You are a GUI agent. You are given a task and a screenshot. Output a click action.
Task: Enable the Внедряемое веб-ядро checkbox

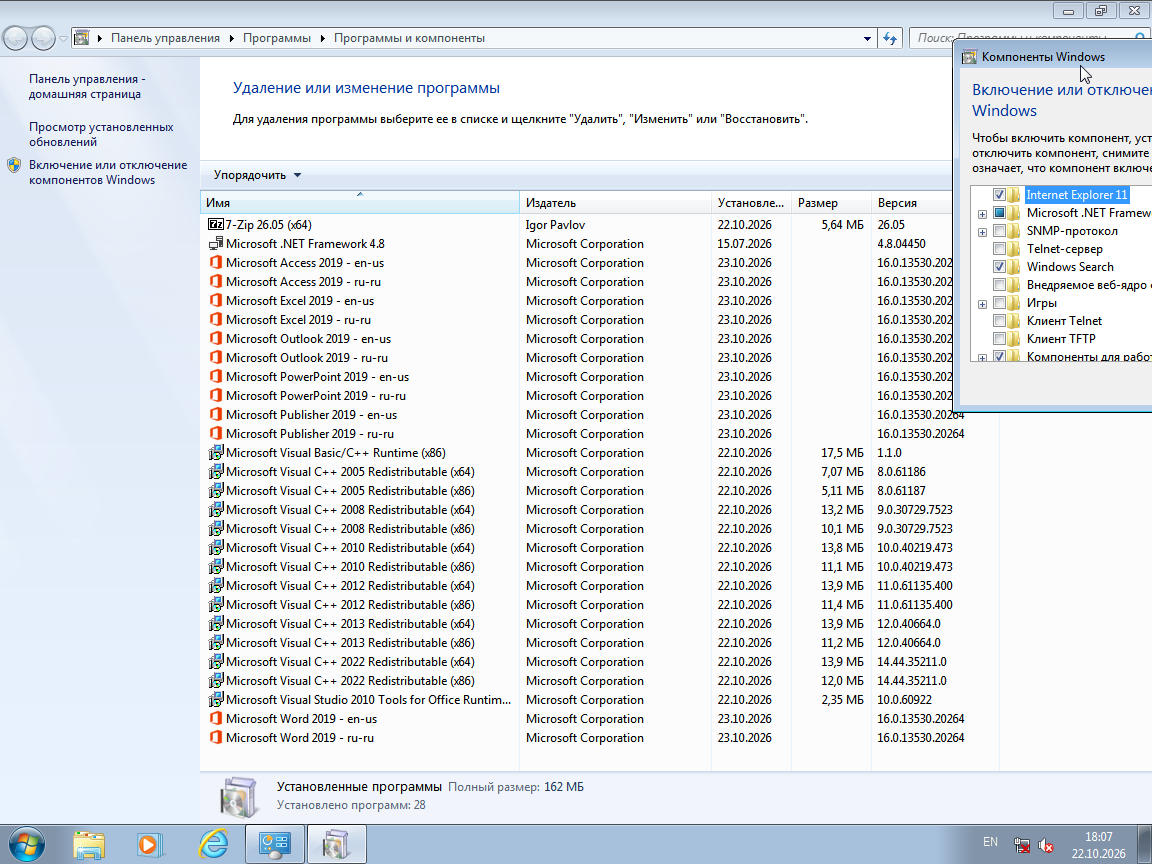pos(999,285)
